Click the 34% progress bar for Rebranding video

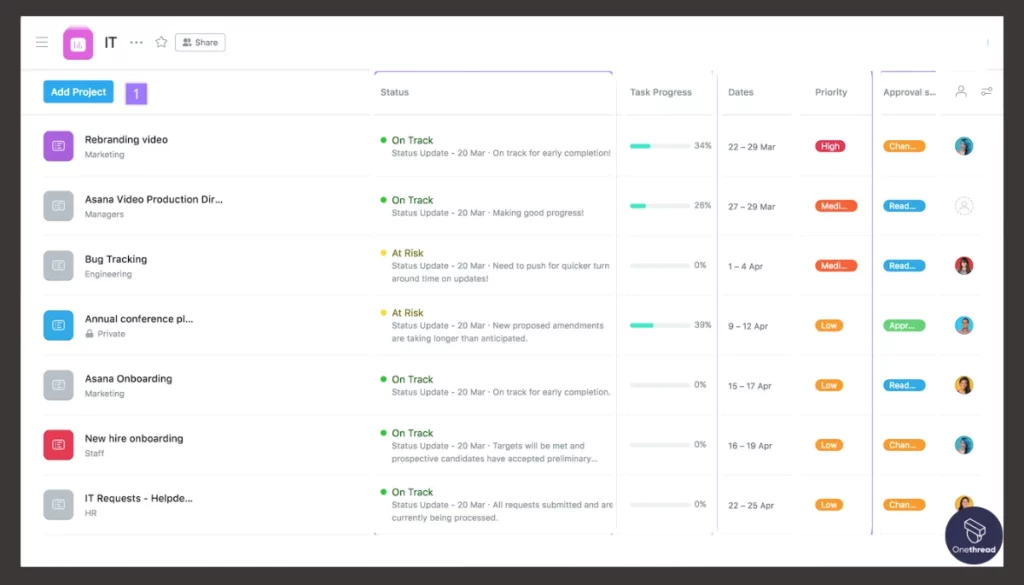[x=660, y=146]
